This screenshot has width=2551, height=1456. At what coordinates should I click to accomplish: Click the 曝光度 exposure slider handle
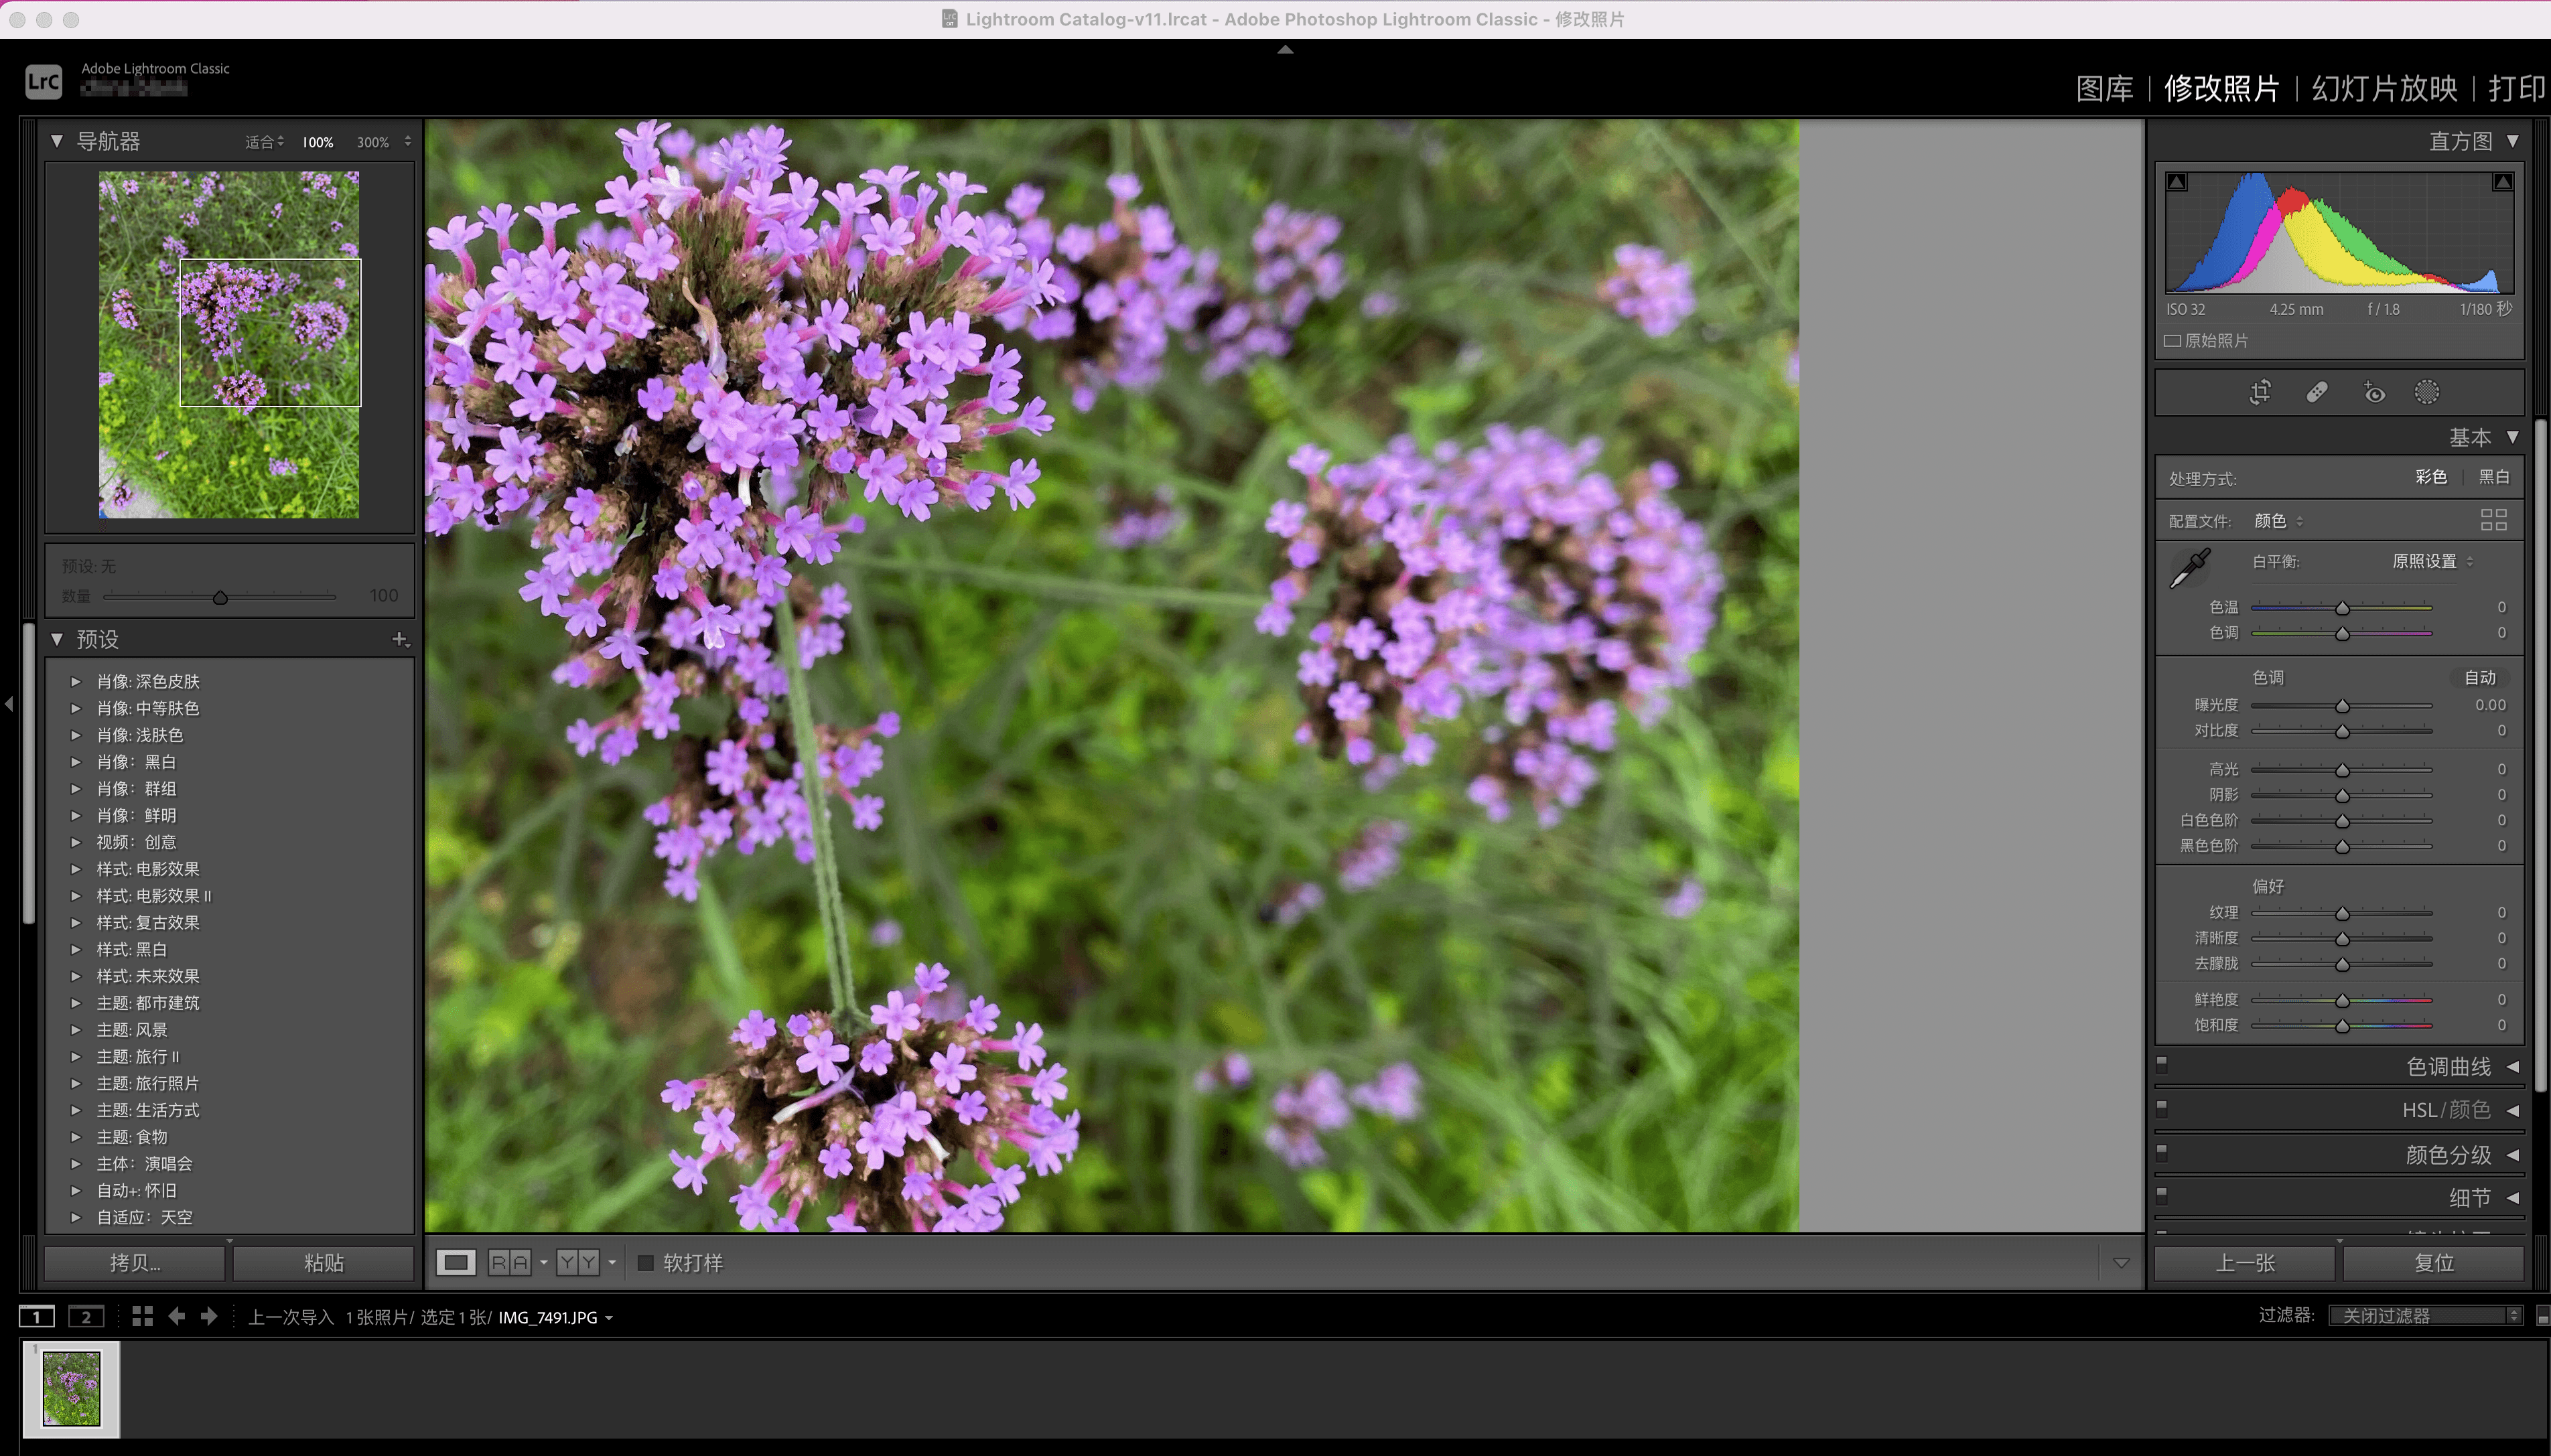(2342, 706)
